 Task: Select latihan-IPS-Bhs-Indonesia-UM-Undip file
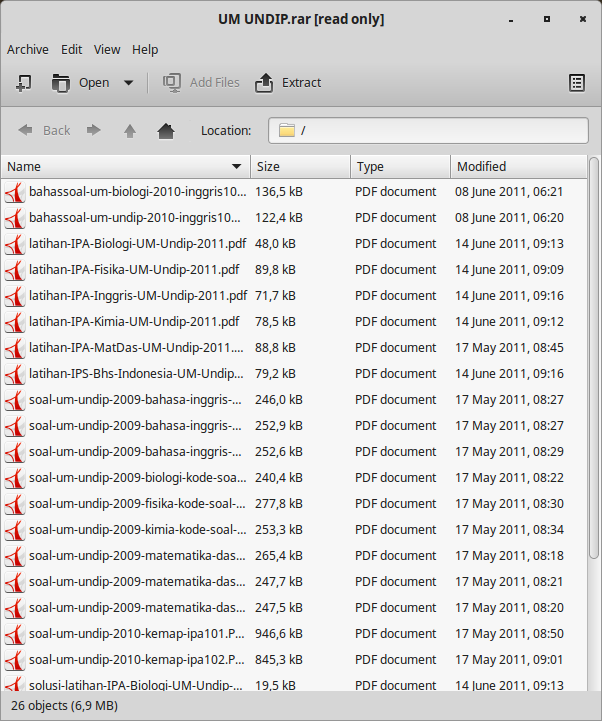click(294, 373)
